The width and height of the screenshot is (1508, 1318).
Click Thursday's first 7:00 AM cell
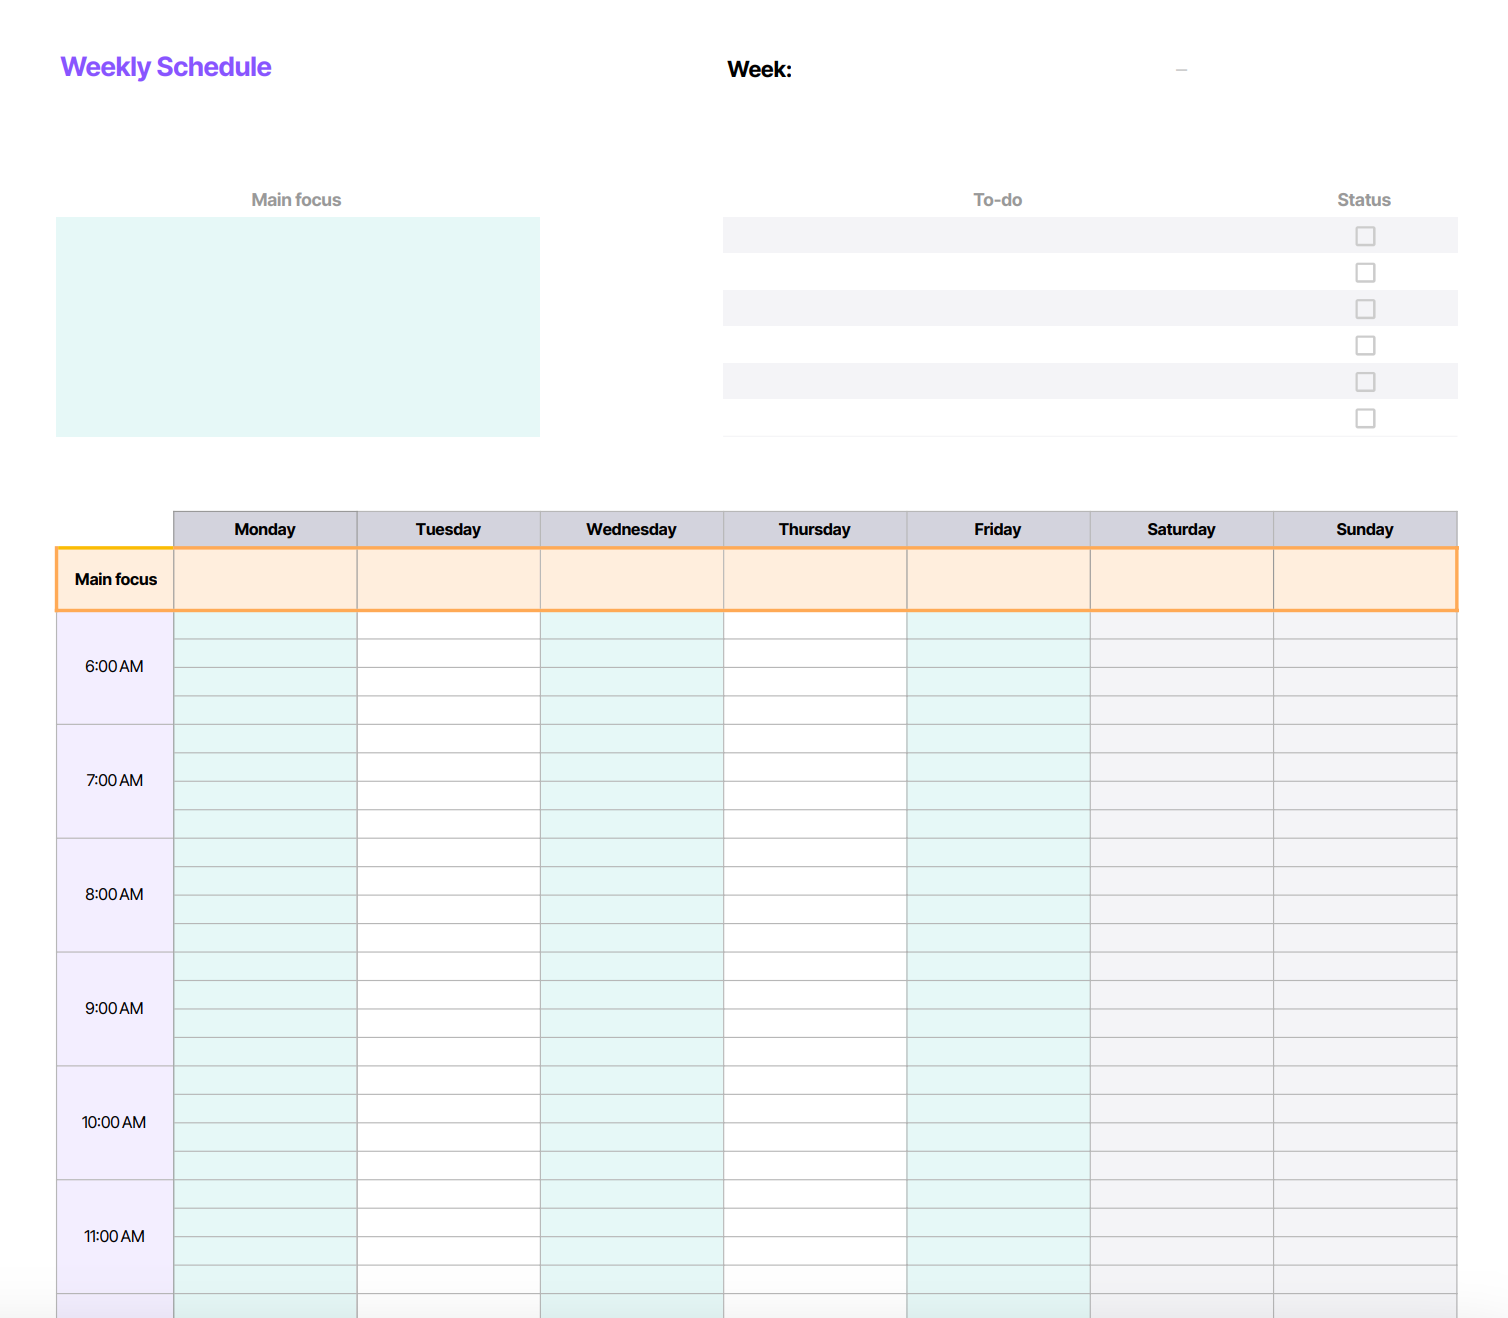click(815, 737)
